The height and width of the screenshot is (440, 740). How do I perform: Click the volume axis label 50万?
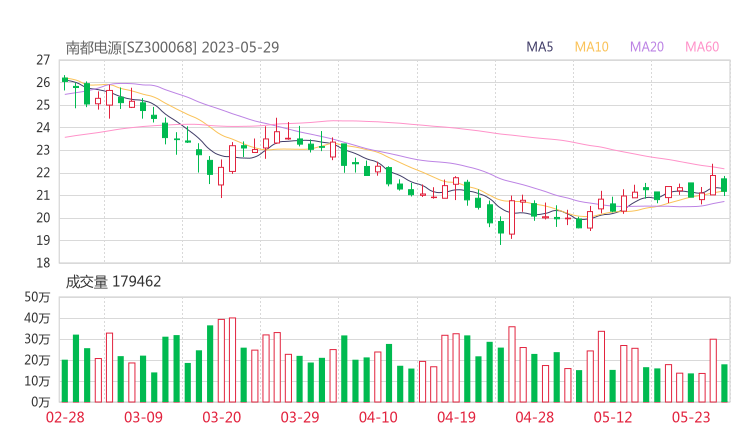coord(37,297)
